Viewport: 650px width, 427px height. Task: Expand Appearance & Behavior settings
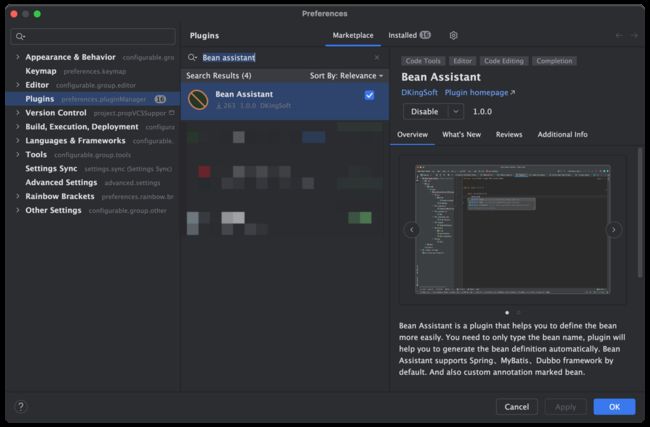click(17, 57)
